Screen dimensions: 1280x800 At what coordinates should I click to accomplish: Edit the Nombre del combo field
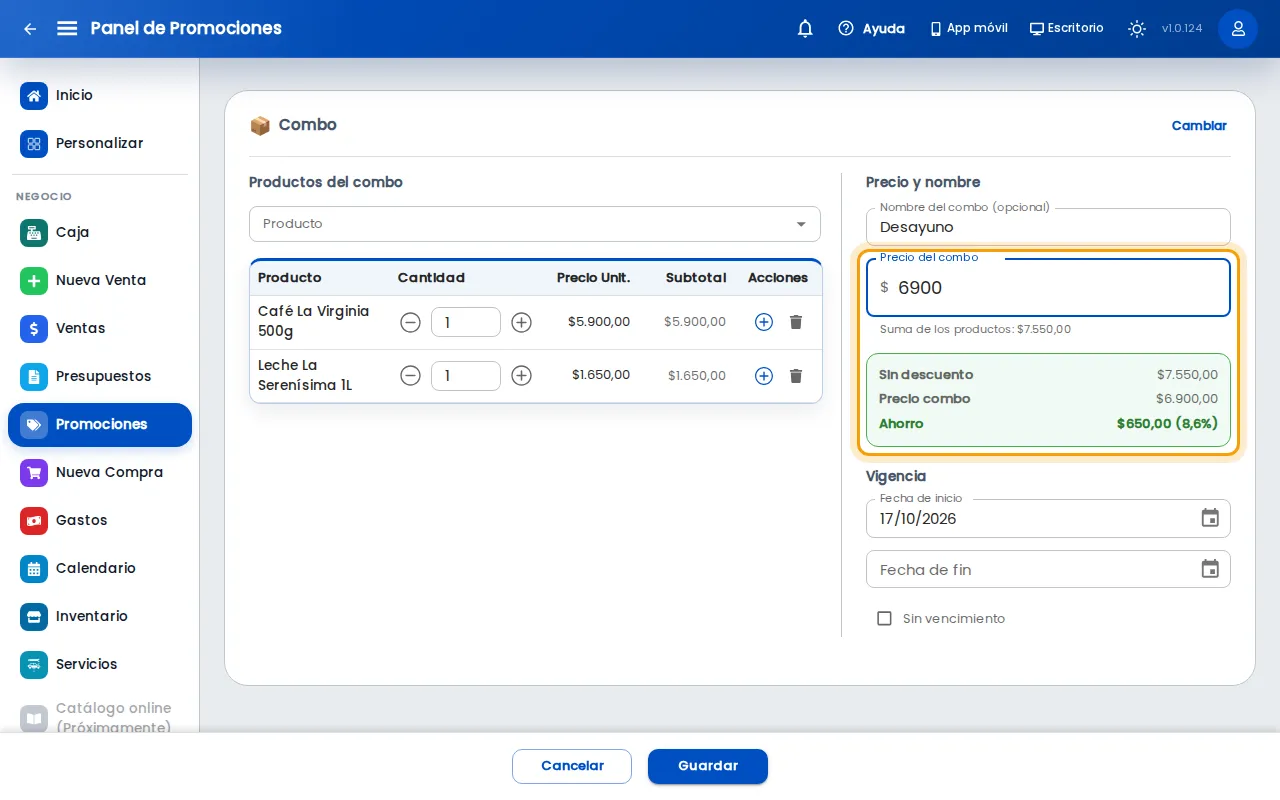point(1048,227)
